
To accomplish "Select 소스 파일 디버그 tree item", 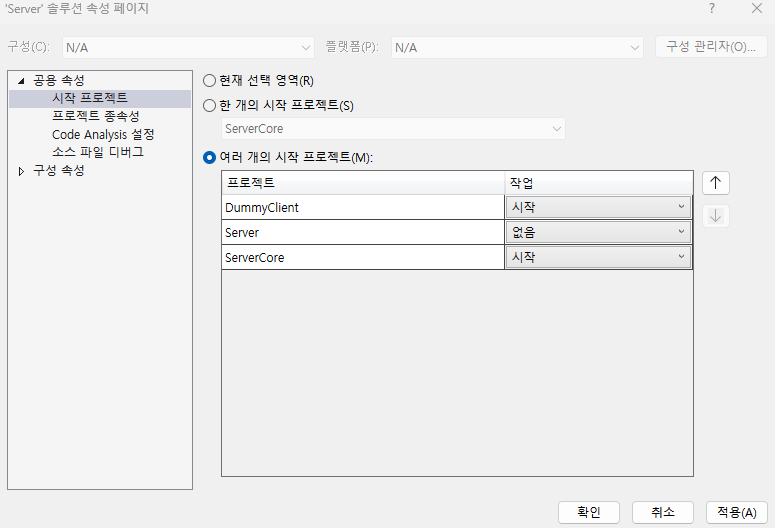I will (x=98, y=152).
